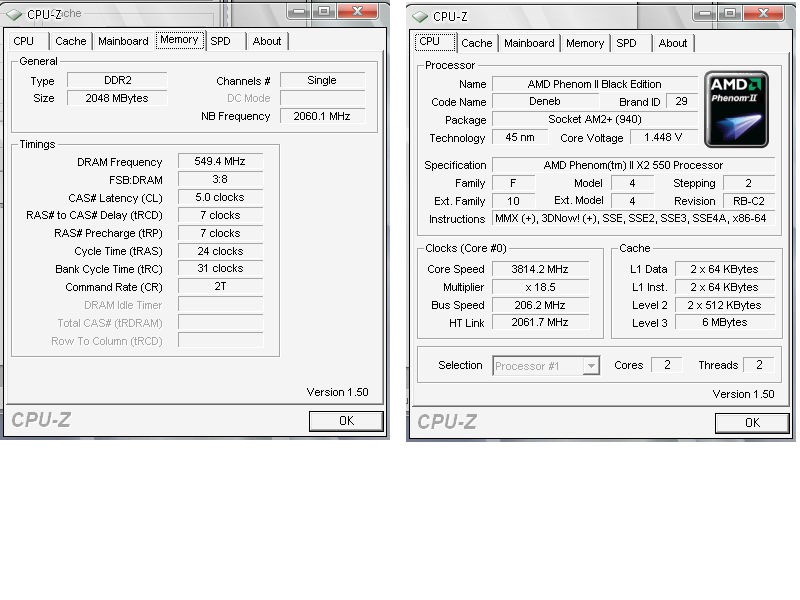Screen dimensions: 800x600
Task: Click the CPU-Z title icon in right window
Action: (x=420, y=17)
